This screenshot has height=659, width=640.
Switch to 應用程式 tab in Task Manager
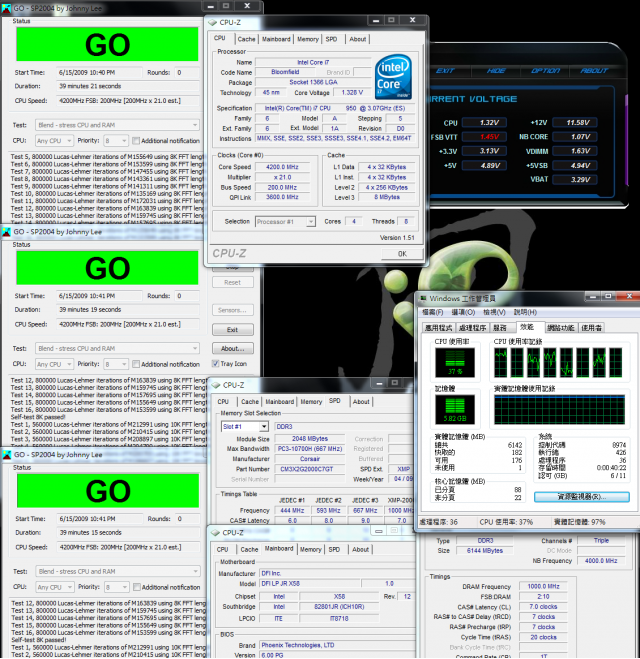[x=438, y=328]
